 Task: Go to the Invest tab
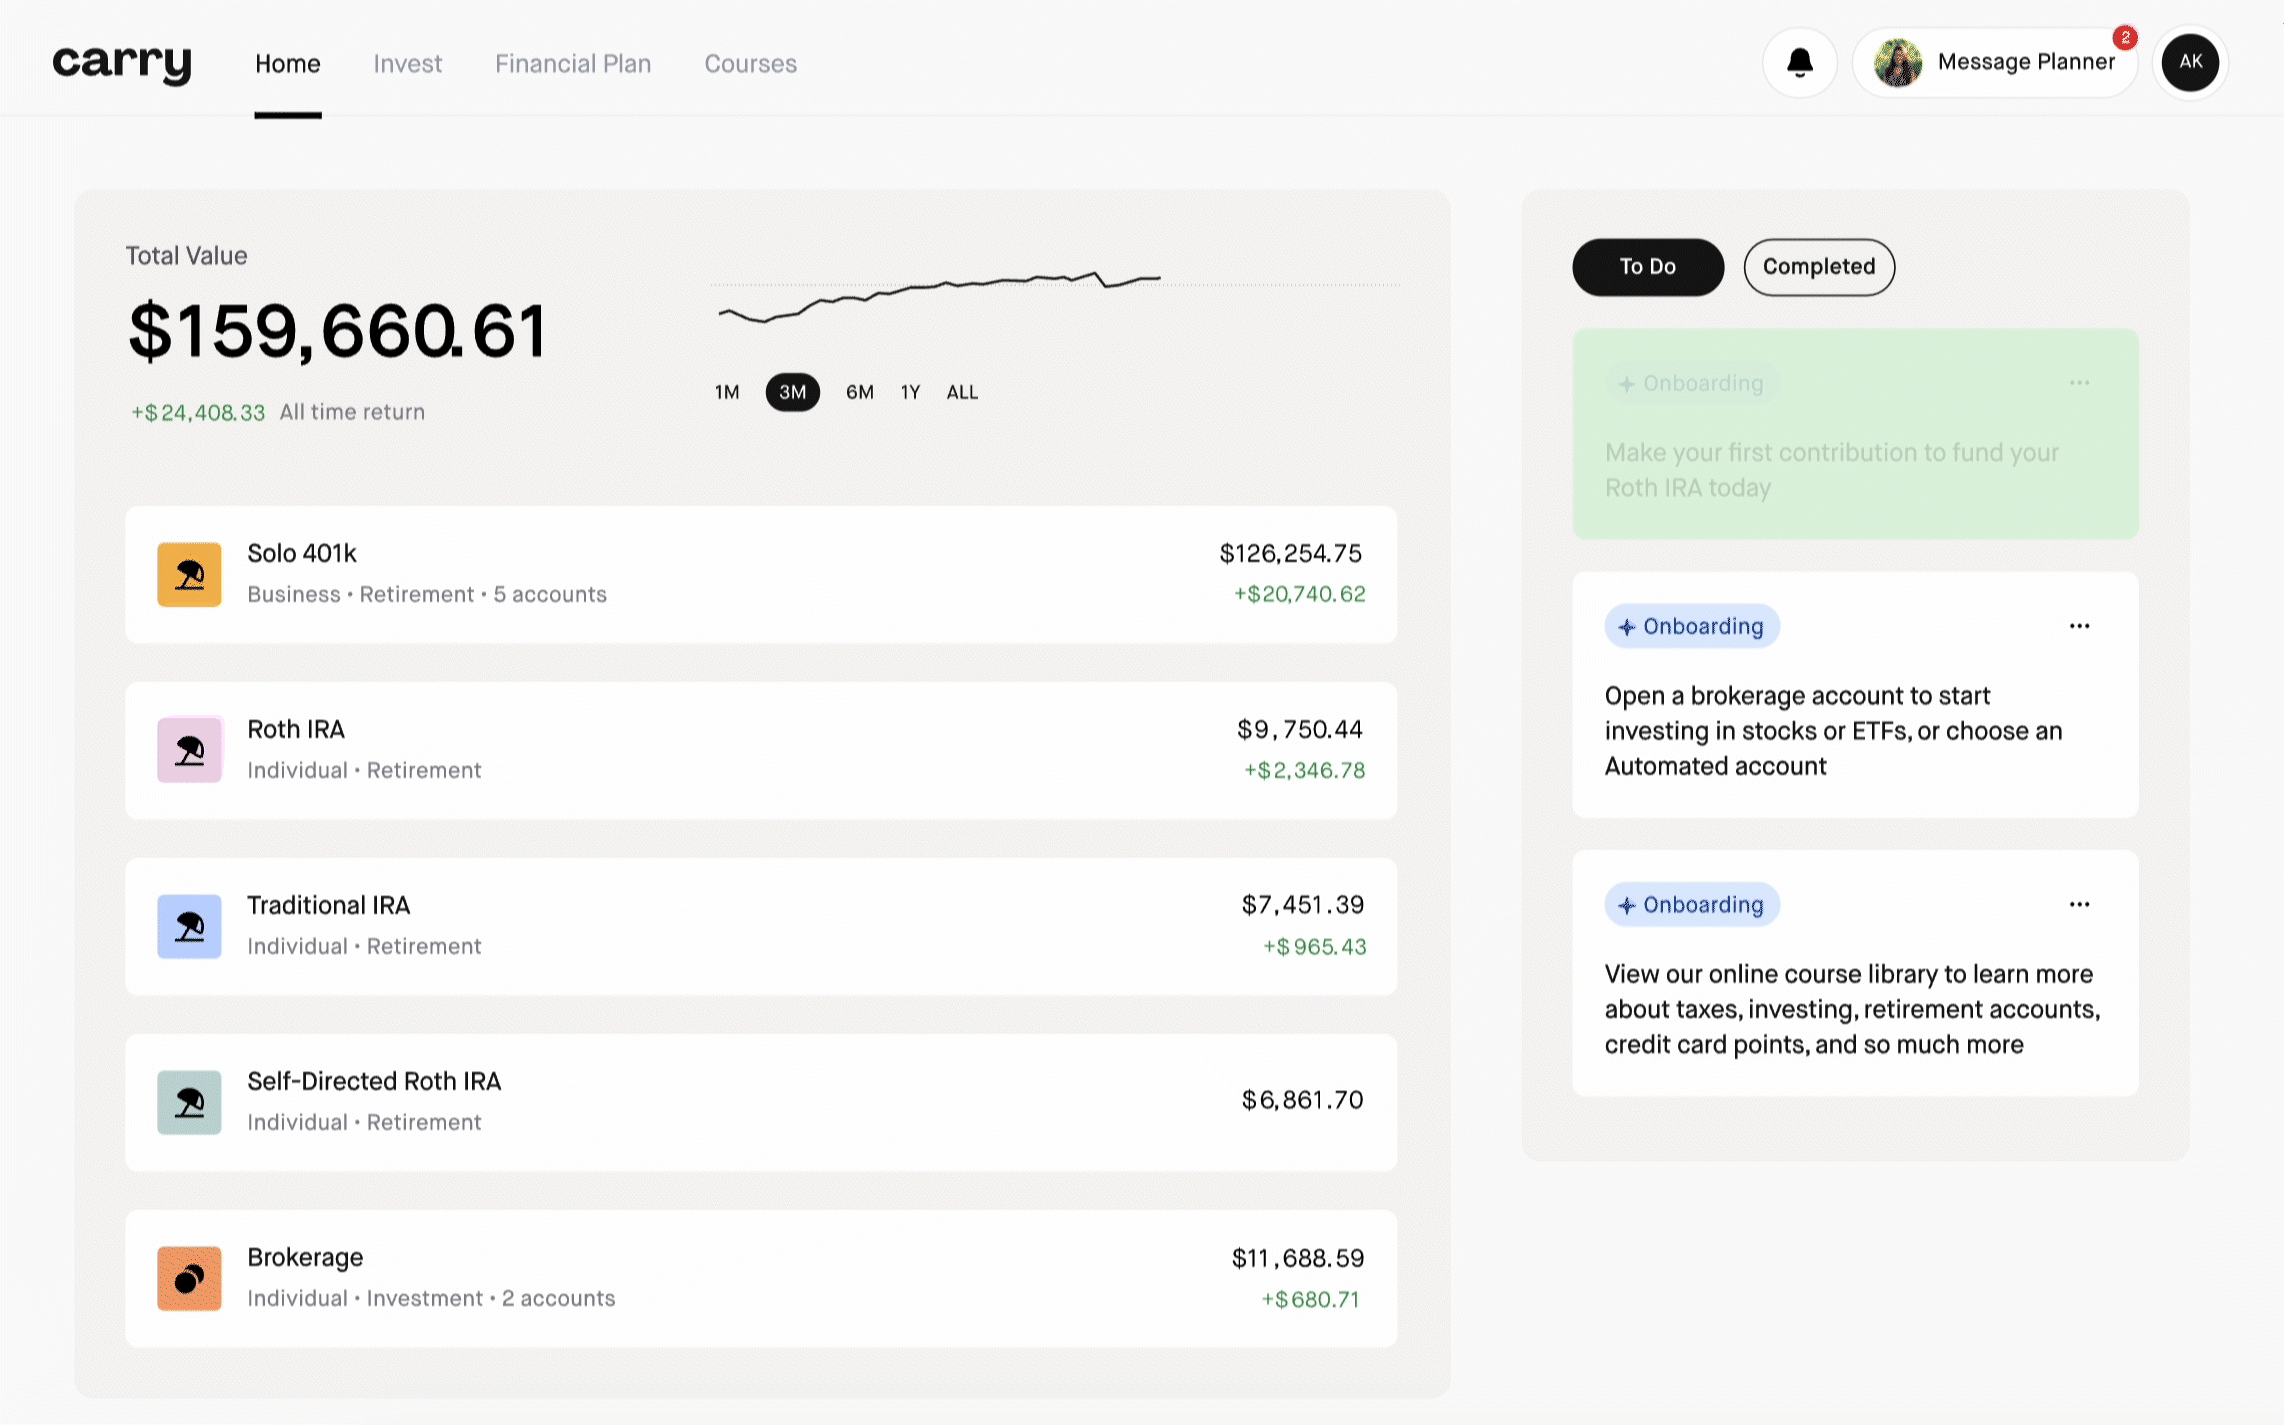click(x=407, y=64)
